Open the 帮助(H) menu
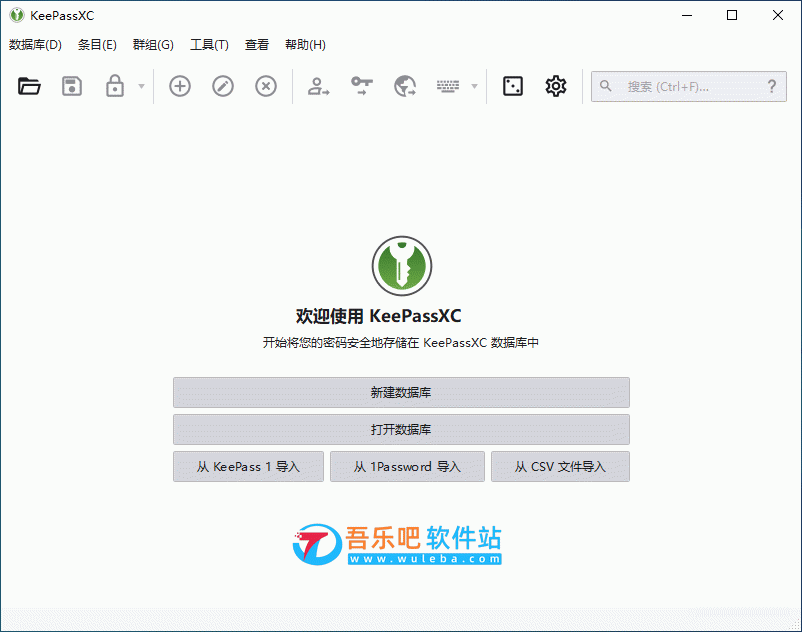 click(305, 45)
